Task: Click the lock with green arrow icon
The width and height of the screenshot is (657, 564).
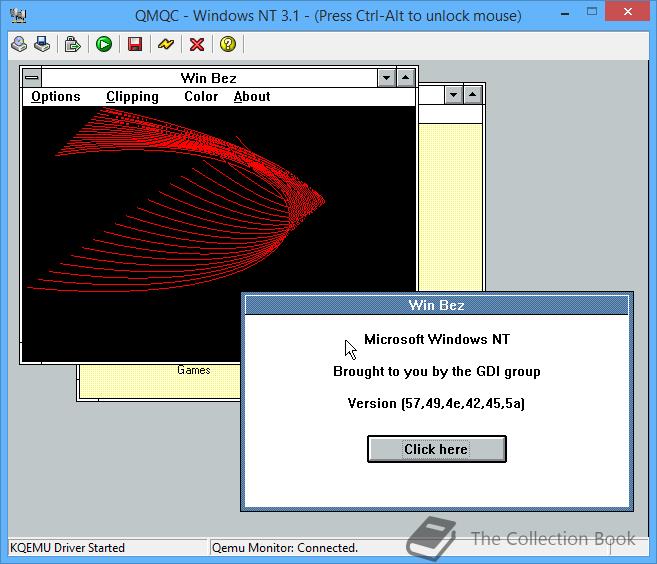Action: point(72,44)
